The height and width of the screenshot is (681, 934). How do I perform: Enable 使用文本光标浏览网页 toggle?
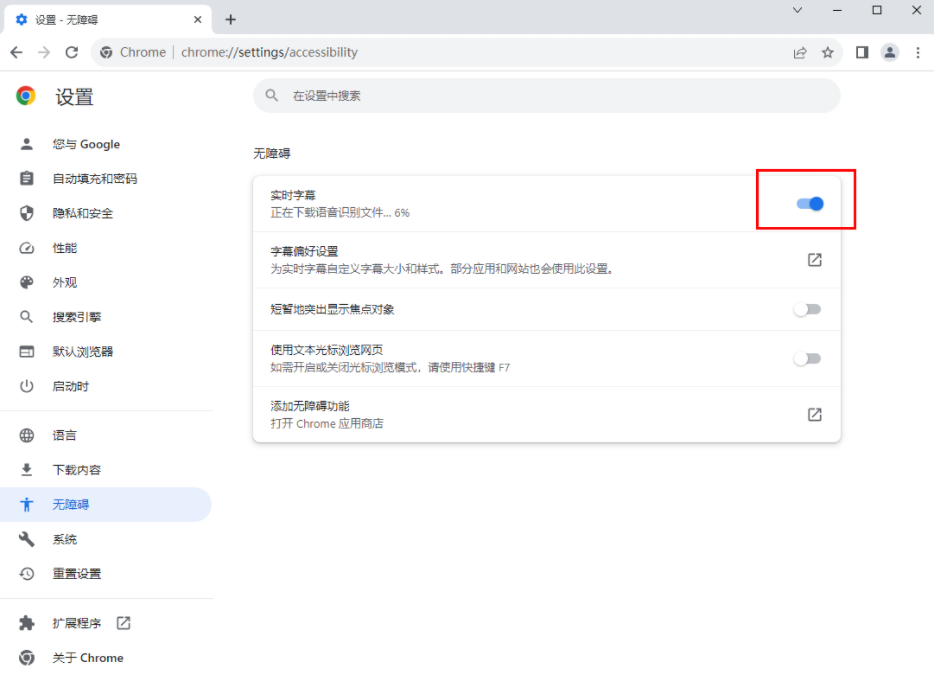807,359
